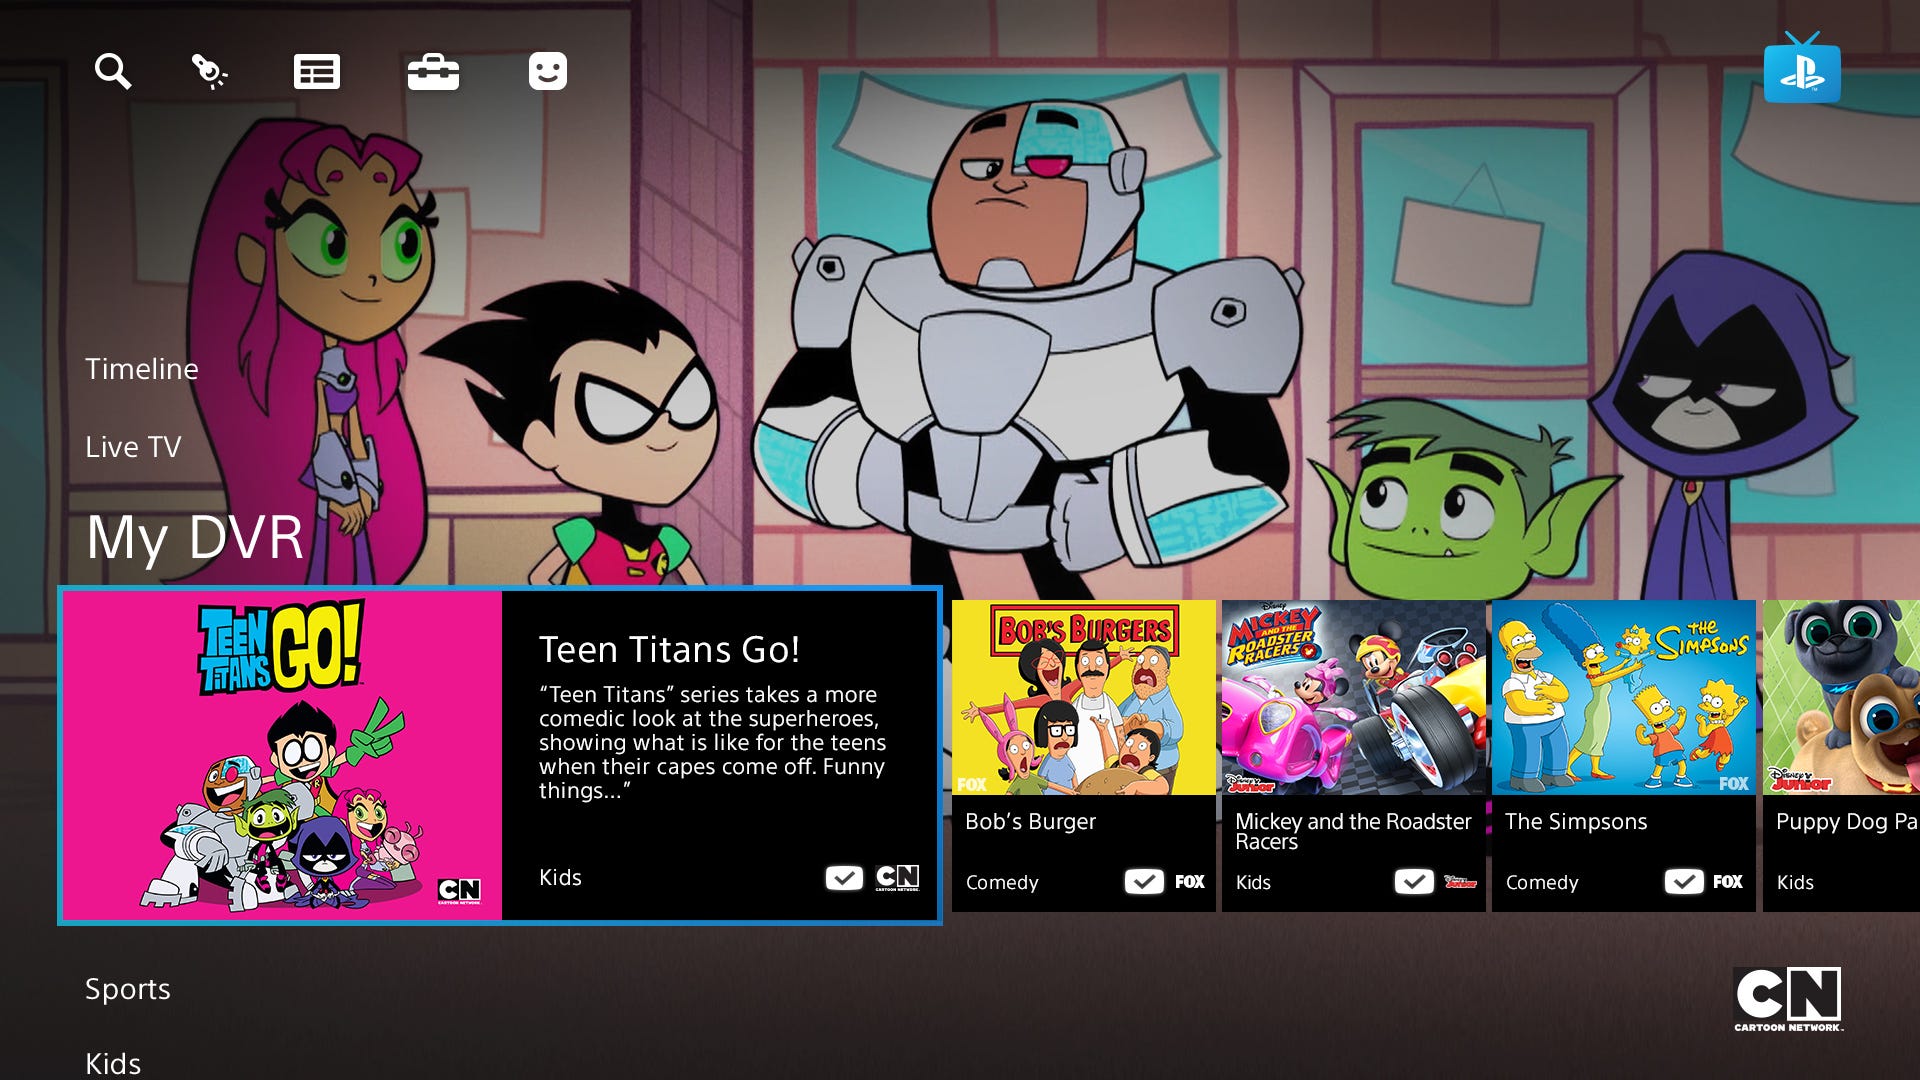Open the Kids category at bottom
Viewport: 1920px width, 1080px height.
(113, 1064)
